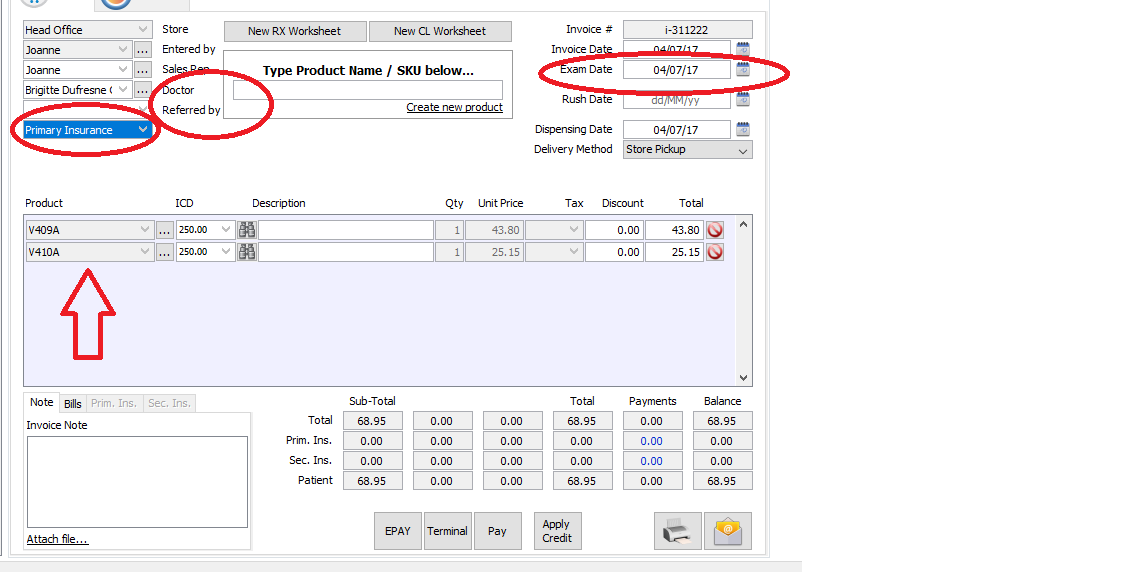The height and width of the screenshot is (572, 1125).
Task: Click binoculars search icon in V410A row
Action: (247, 252)
